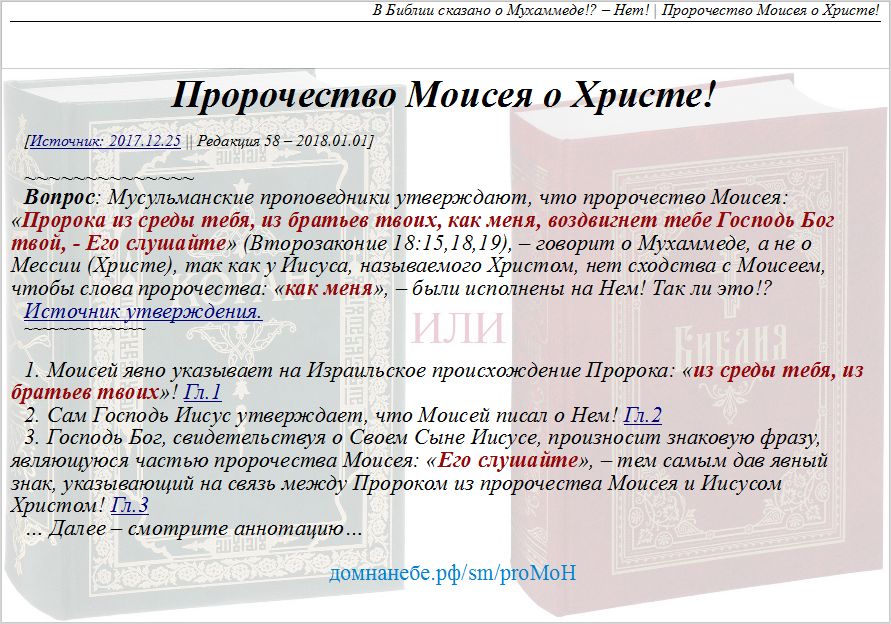Screen dimensions: 891x624
Task: Click the bold word 'Вопрос'
Action: click(59, 198)
